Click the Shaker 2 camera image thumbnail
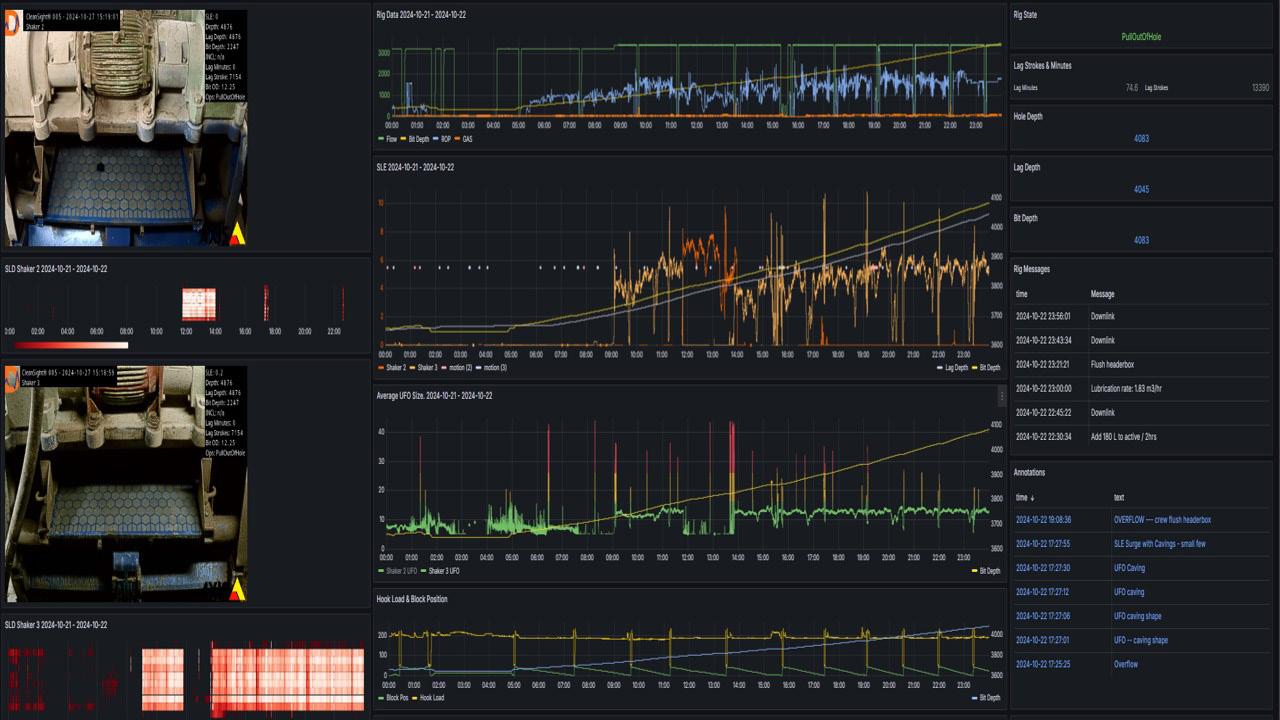Viewport: 1280px width, 720px height. tap(125, 128)
